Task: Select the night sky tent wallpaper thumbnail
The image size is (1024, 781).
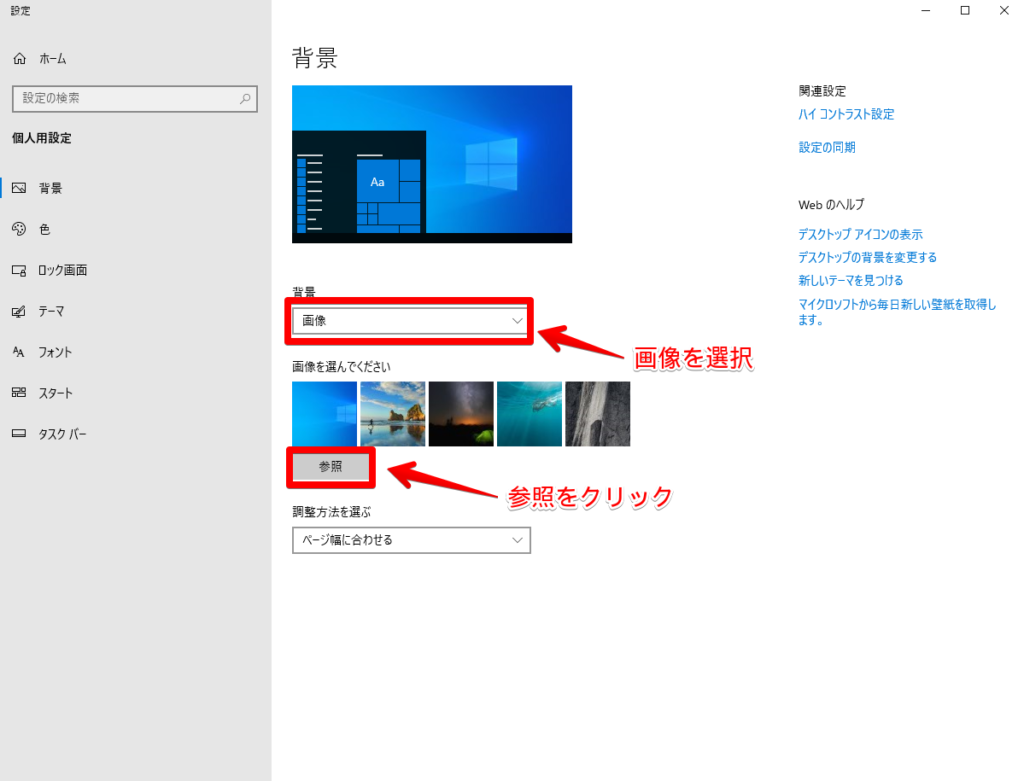Action: [461, 414]
